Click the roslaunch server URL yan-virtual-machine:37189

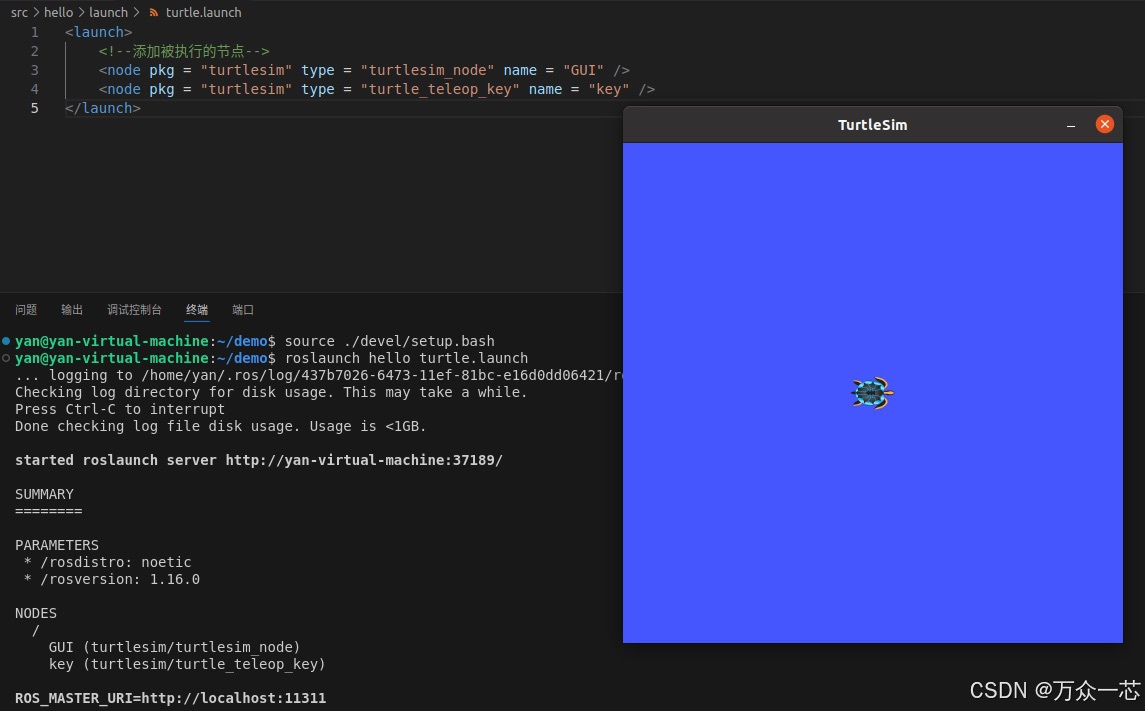click(364, 461)
